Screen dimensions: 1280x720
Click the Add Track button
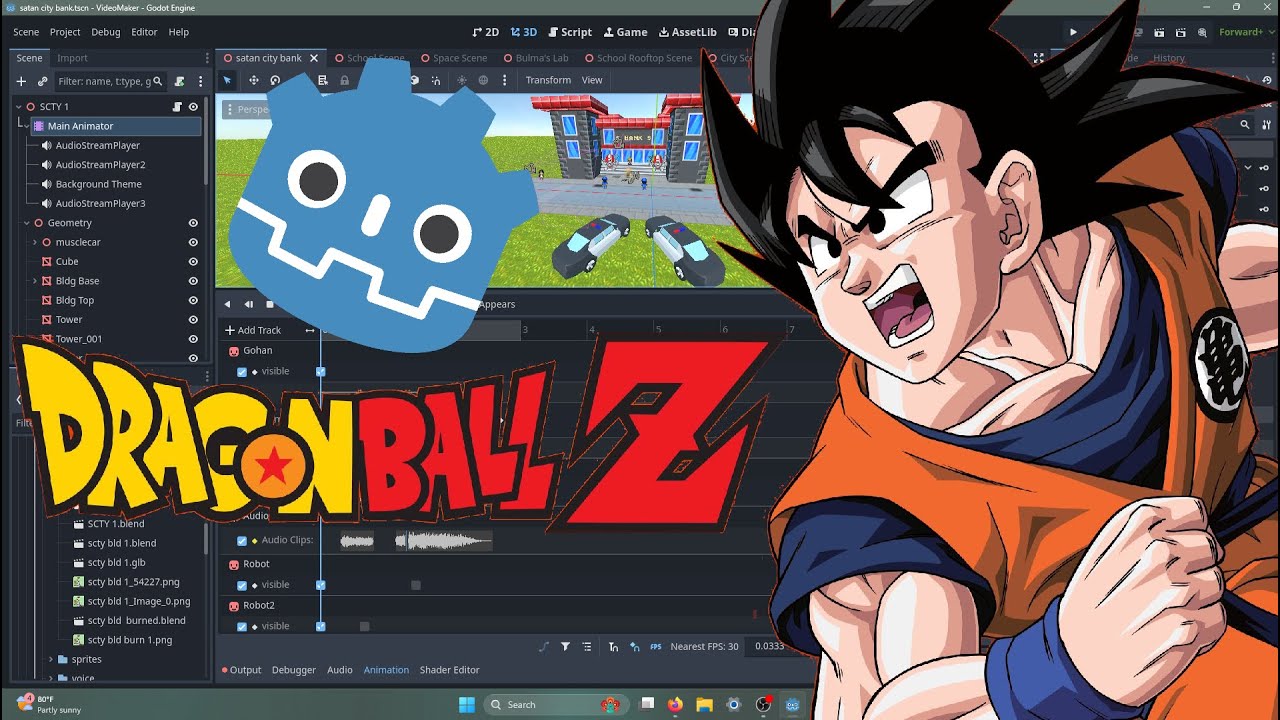pos(253,330)
